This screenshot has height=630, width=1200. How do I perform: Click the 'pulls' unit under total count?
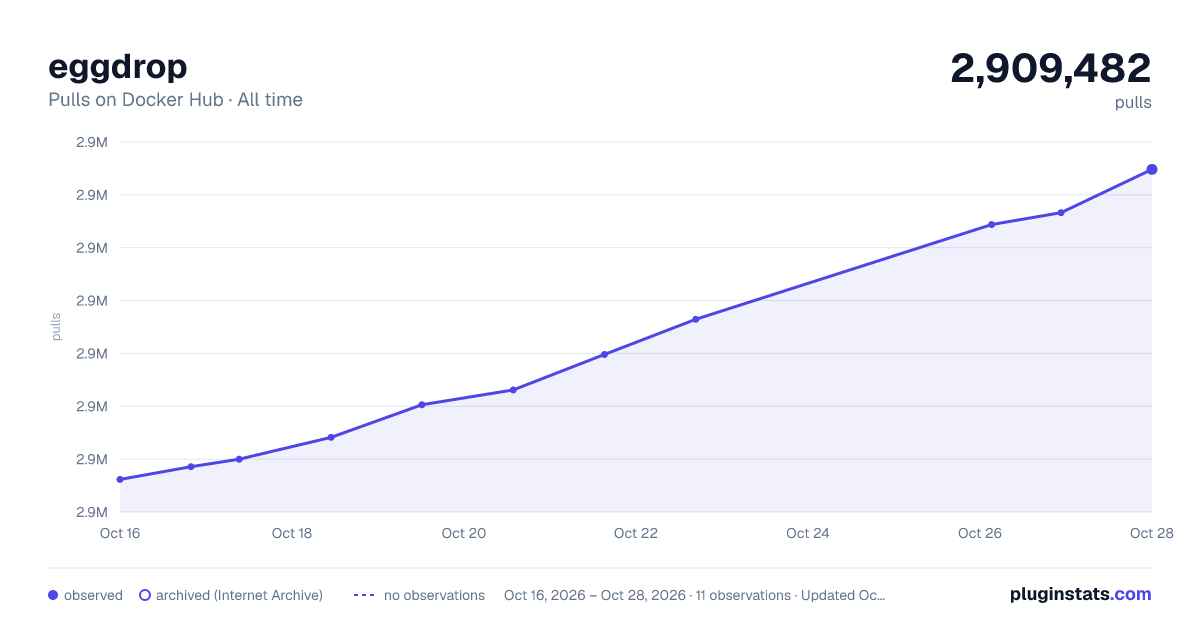point(1133,102)
